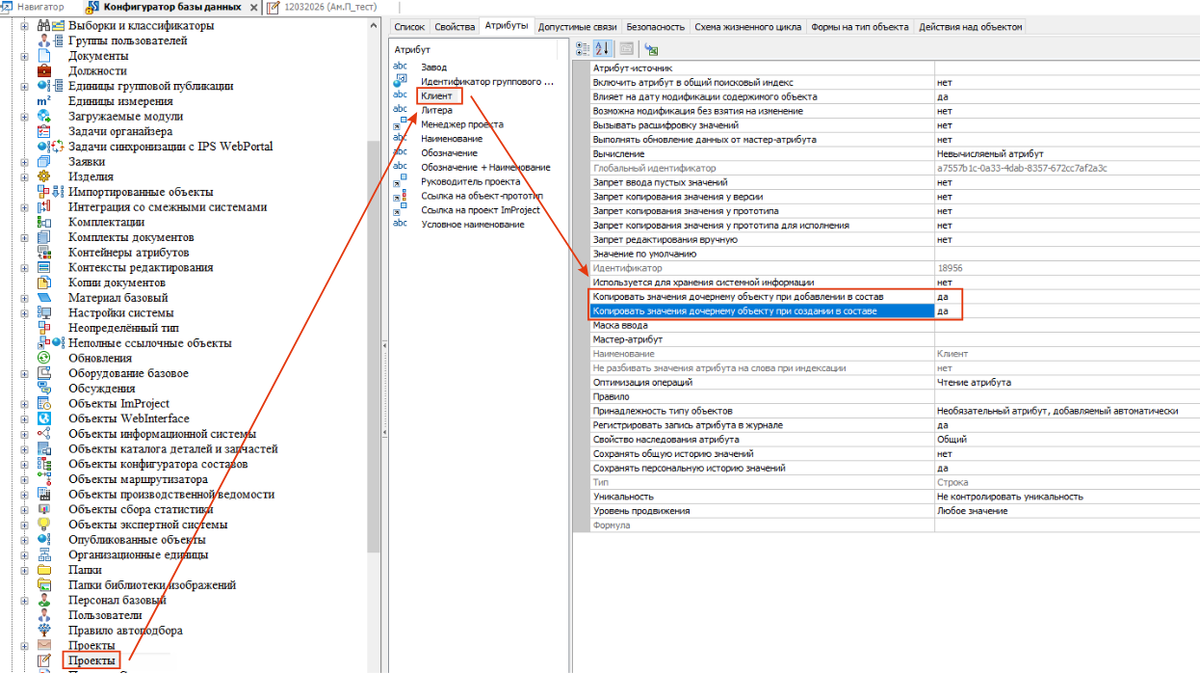Click the checklist icon of Задачи органайзера
The image size is (1200, 674).
point(44,131)
